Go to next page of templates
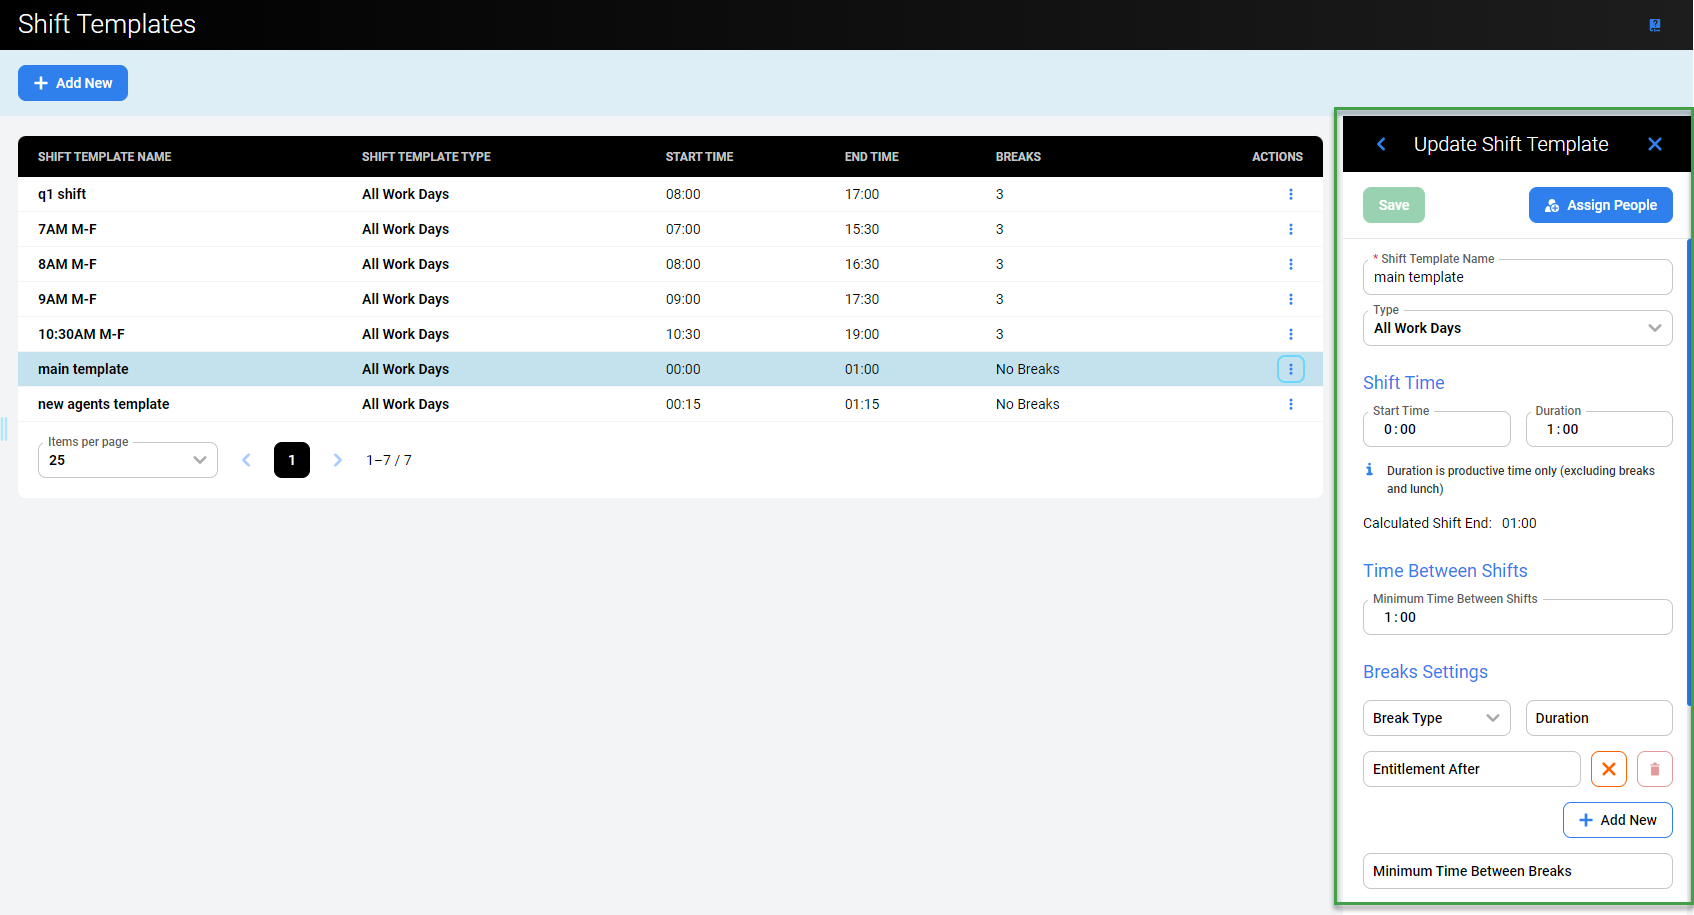The height and width of the screenshot is (915, 1694). (x=338, y=460)
